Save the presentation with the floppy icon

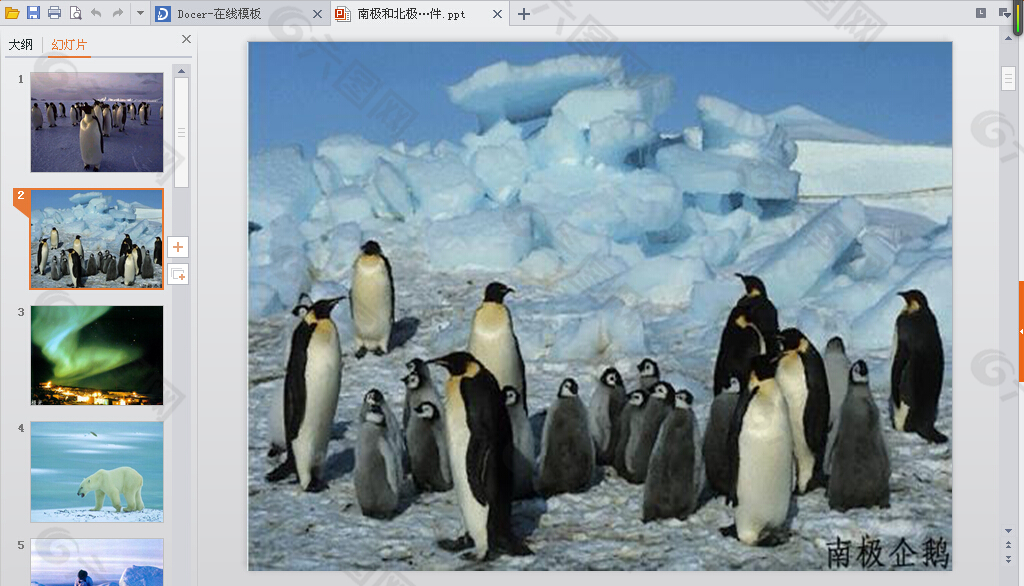(x=33, y=13)
